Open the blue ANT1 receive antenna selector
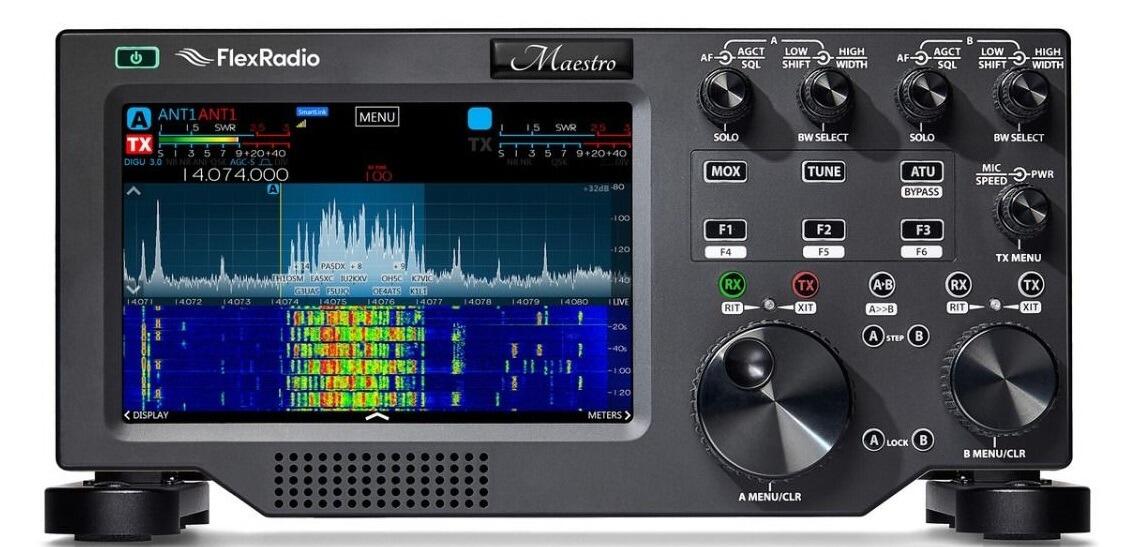The width and height of the screenshot is (1128, 547). (x=177, y=115)
